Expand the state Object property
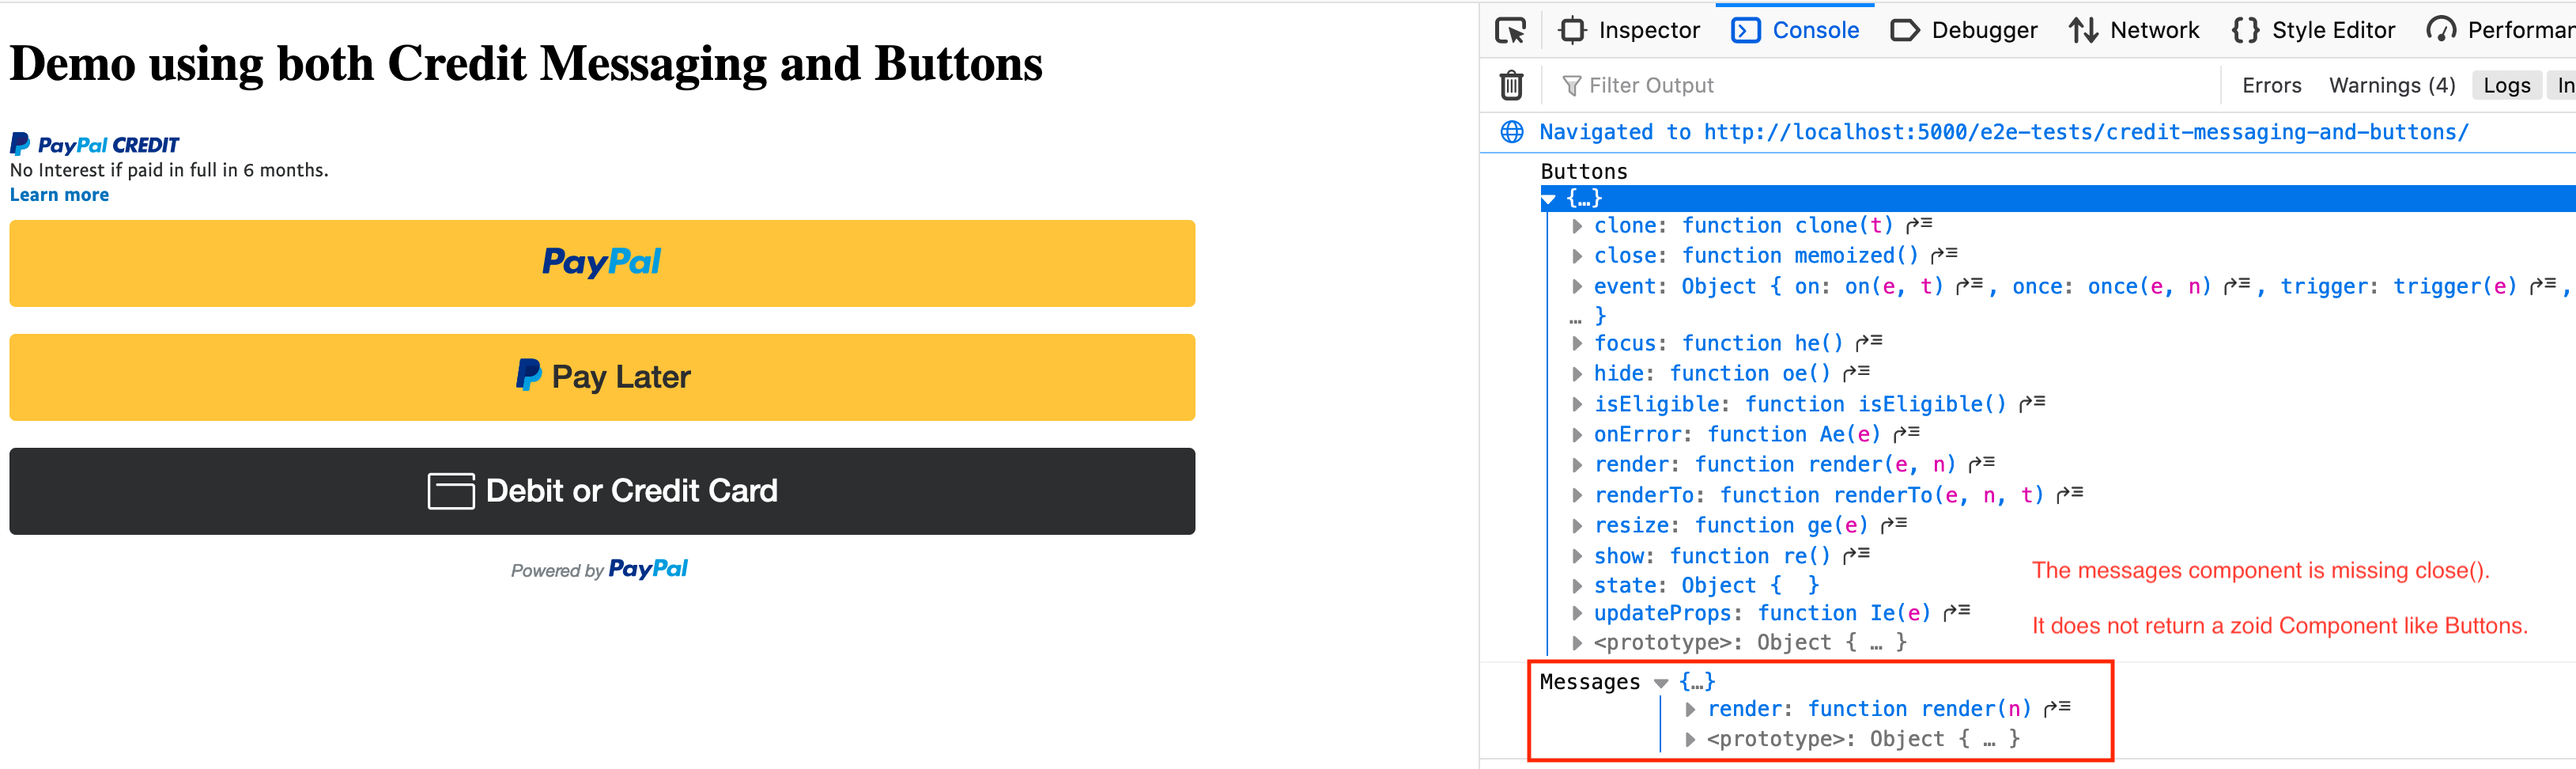This screenshot has width=2576, height=769. click(1577, 585)
